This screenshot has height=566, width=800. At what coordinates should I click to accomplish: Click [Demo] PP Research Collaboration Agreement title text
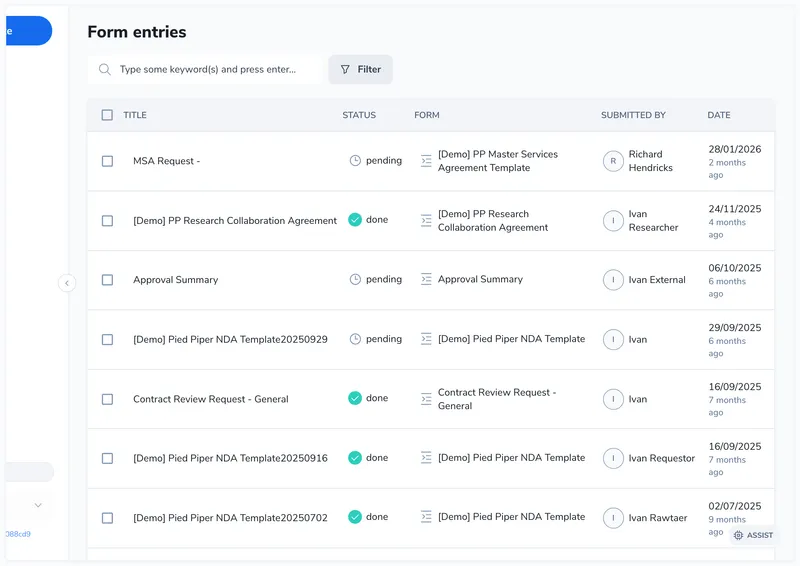(235, 220)
